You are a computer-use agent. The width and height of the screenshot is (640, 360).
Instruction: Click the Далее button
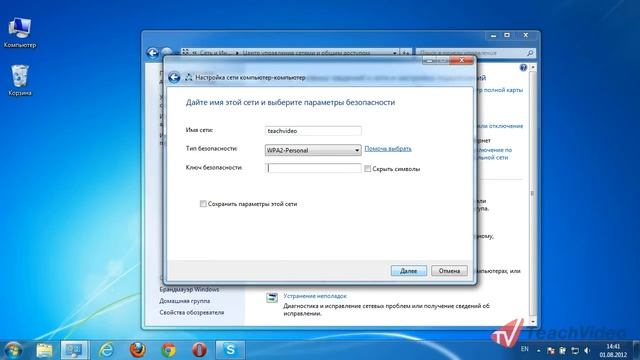[x=409, y=271]
